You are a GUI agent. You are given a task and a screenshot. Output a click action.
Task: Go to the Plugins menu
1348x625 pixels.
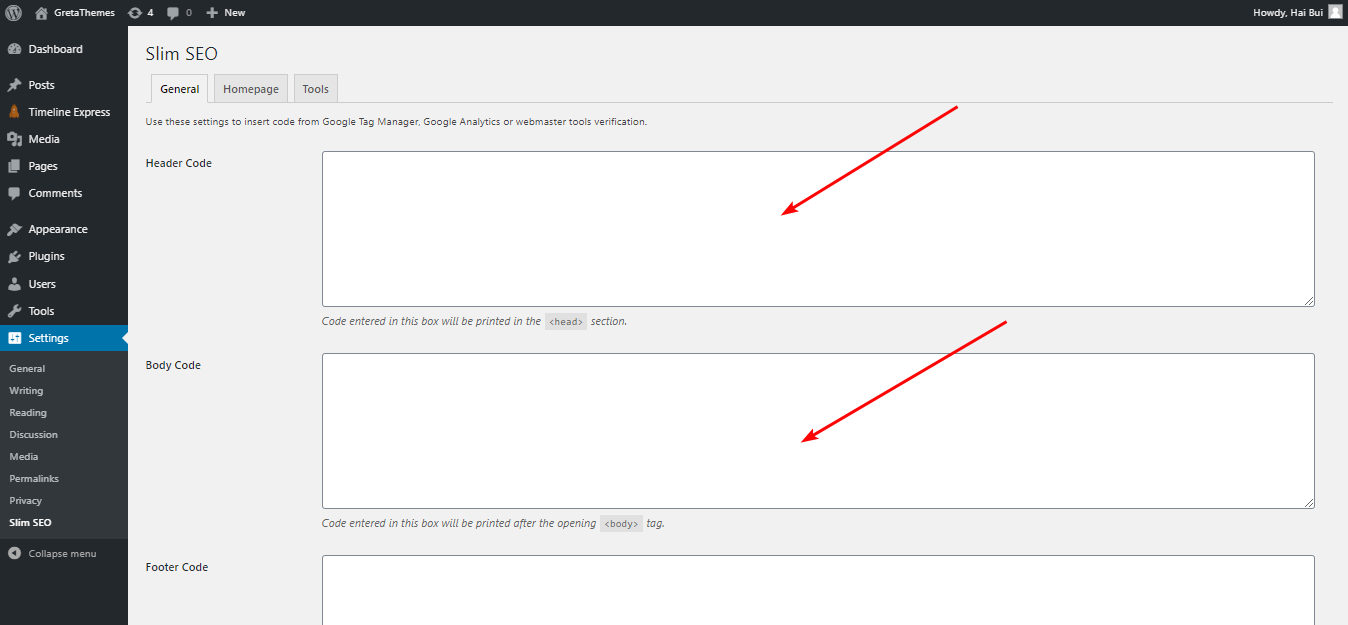(64, 256)
